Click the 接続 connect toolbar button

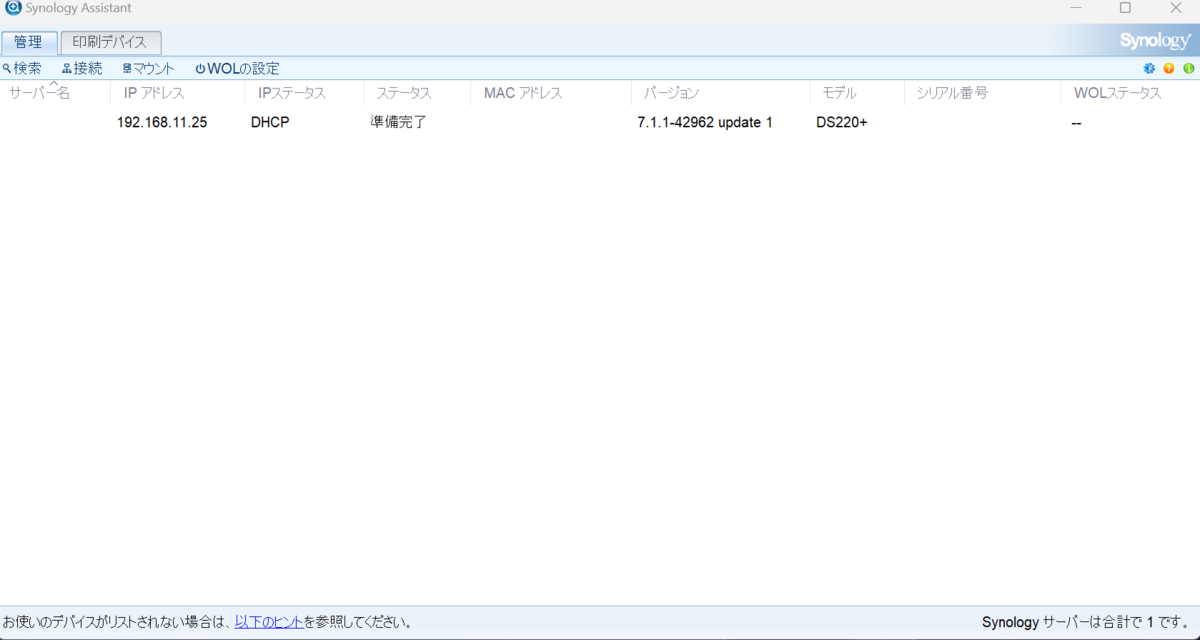(x=82, y=69)
